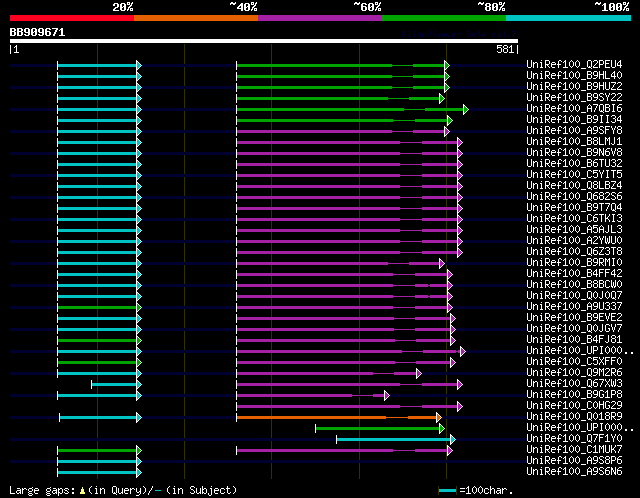Open hit UniRef100_B9II34
The width and height of the screenshot is (640, 498).
[574, 119]
